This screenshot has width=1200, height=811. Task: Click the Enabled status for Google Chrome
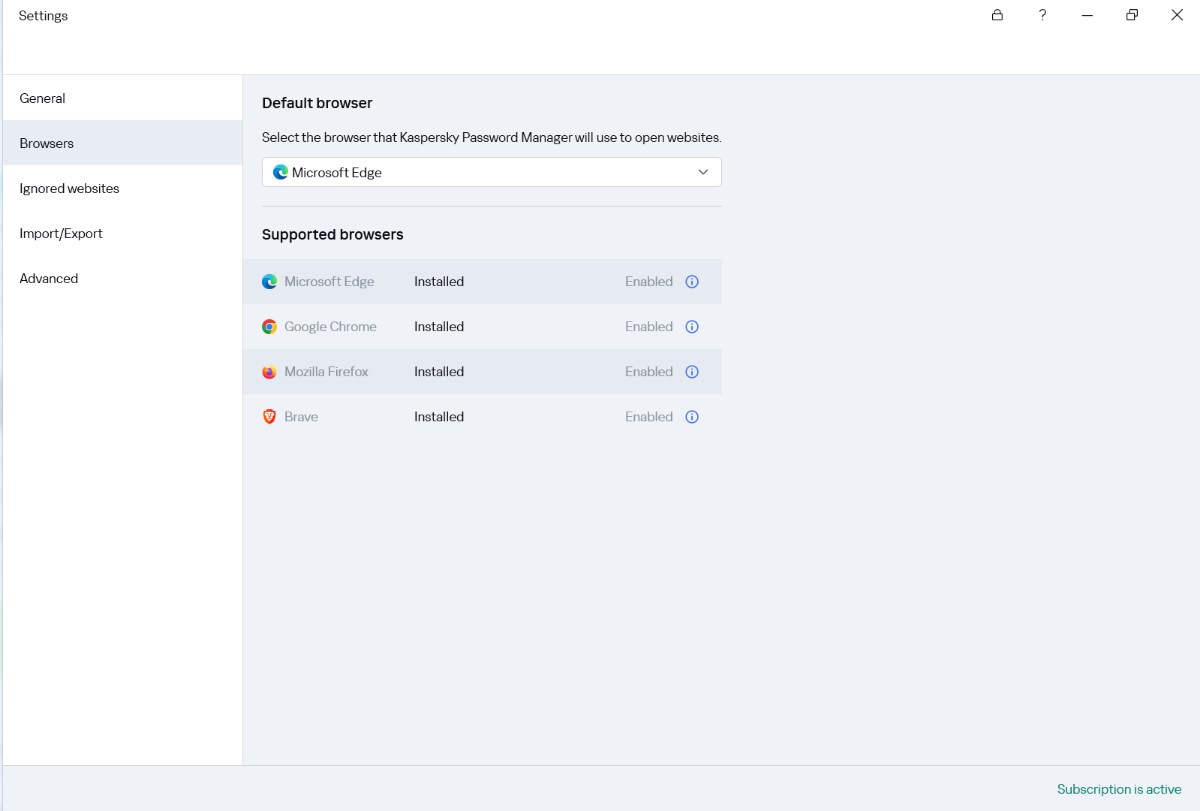click(x=649, y=327)
